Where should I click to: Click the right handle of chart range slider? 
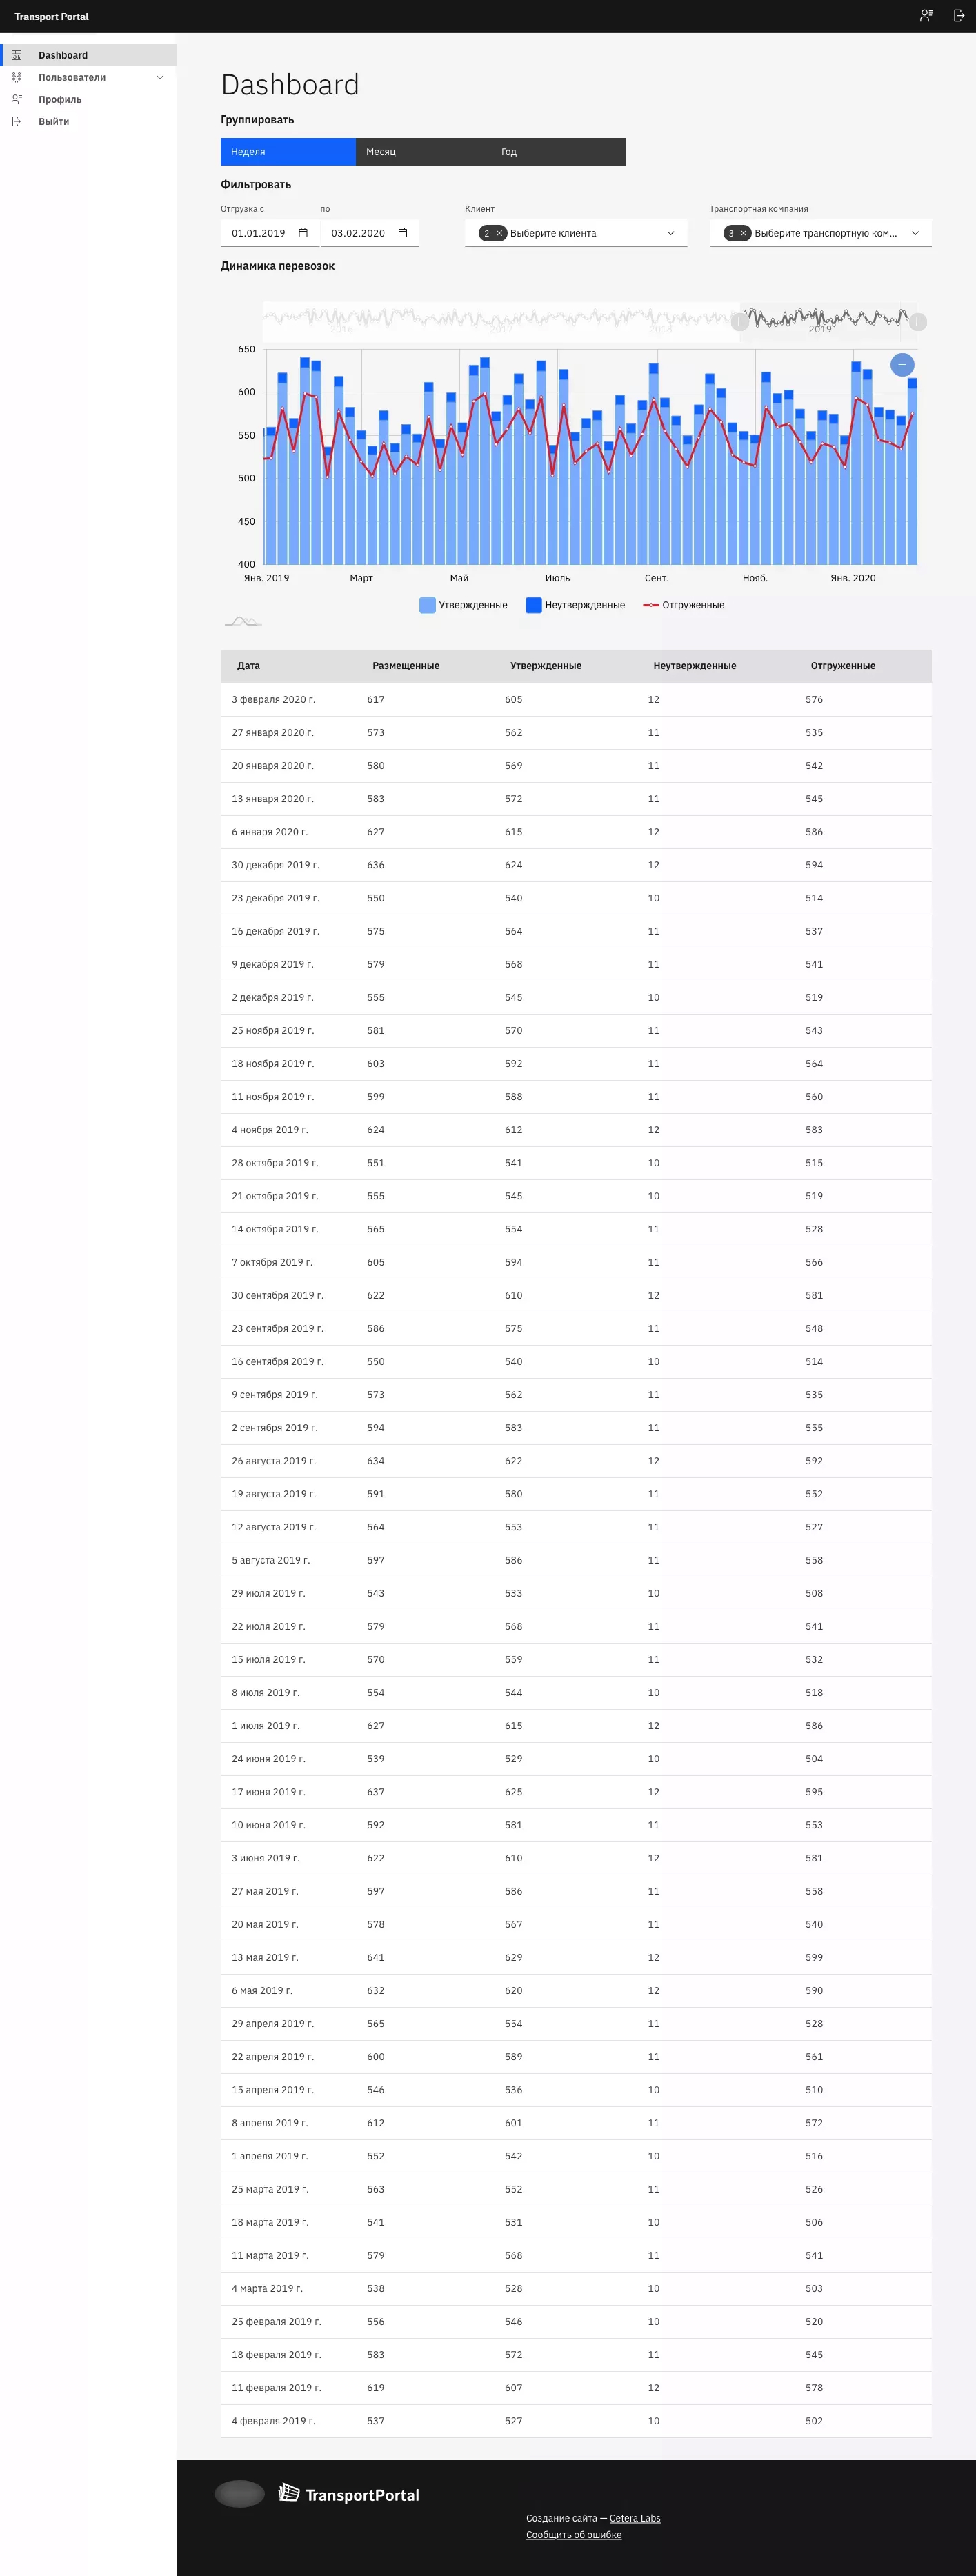click(x=918, y=322)
